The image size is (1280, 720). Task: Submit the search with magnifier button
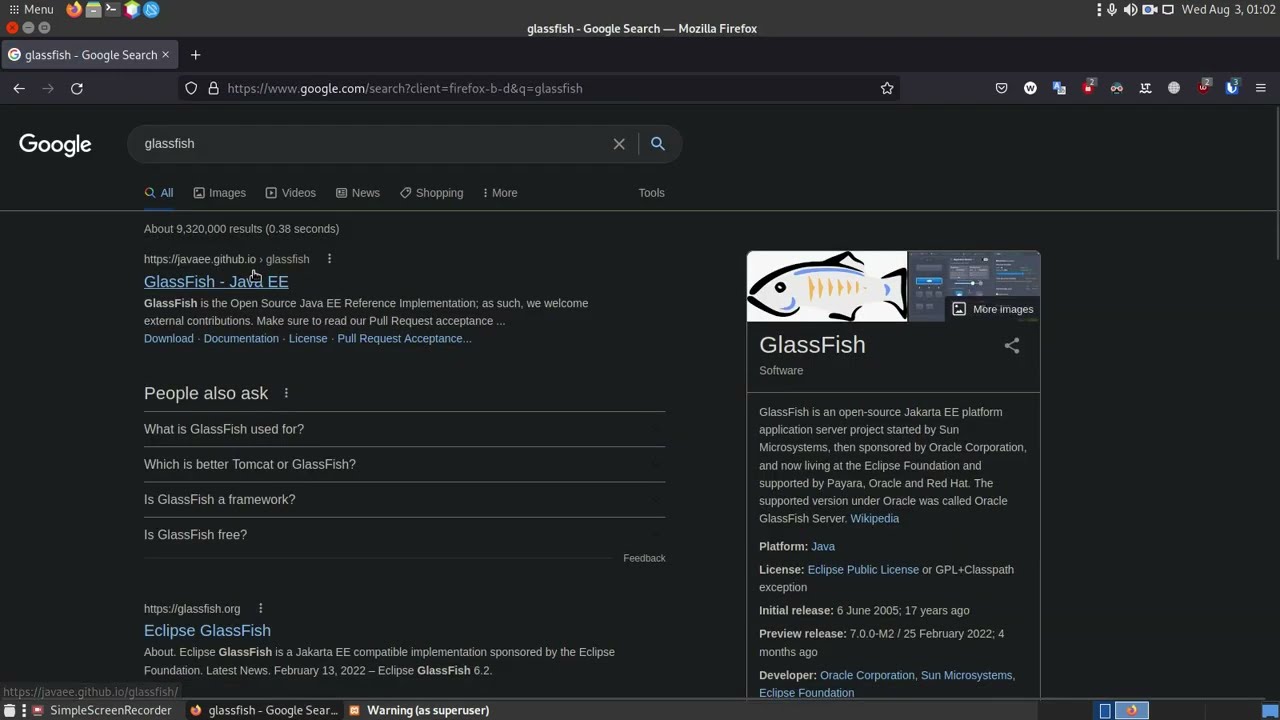658,144
